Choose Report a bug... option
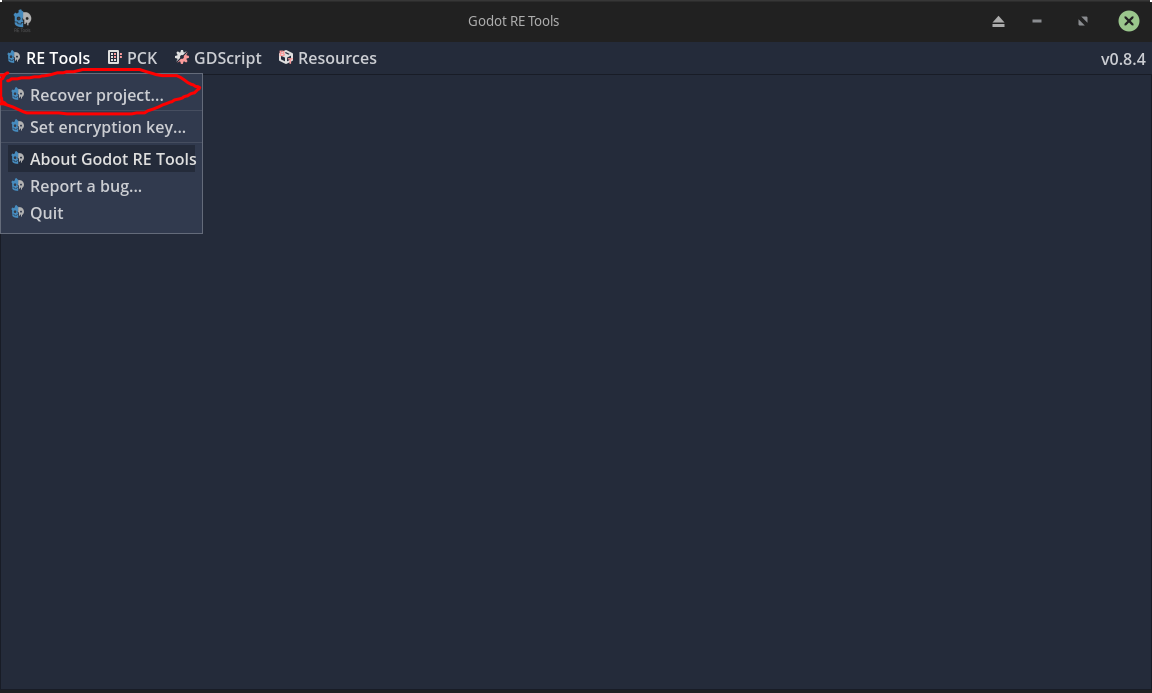The width and height of the screenshot is (1152, 693). pyautogui.click(x=101, y=186)
